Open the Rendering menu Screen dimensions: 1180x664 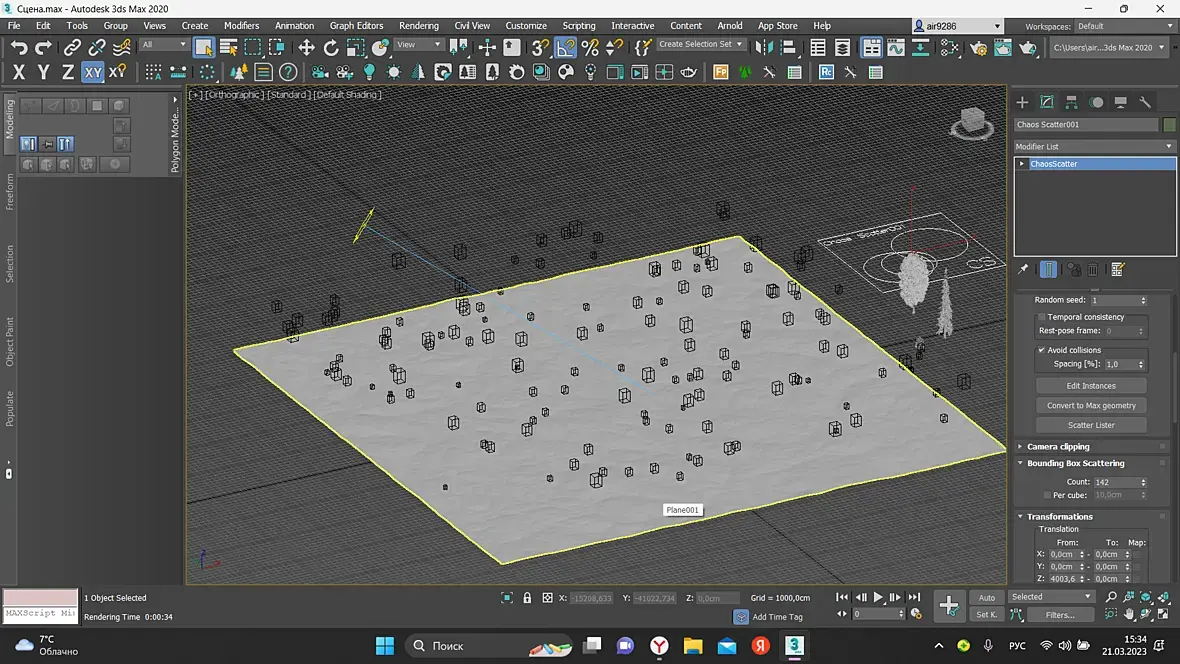click(418, 25)
